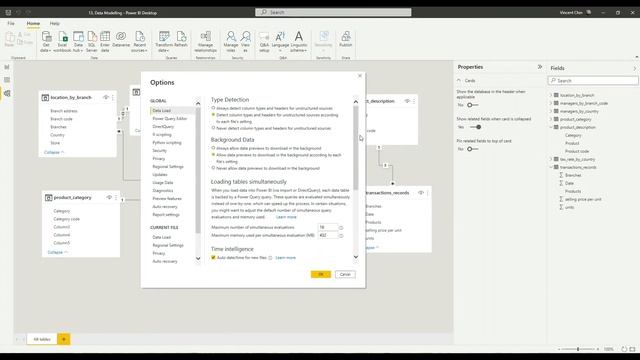
Task: Click the View as roles icon
Action: coord(245,42)
